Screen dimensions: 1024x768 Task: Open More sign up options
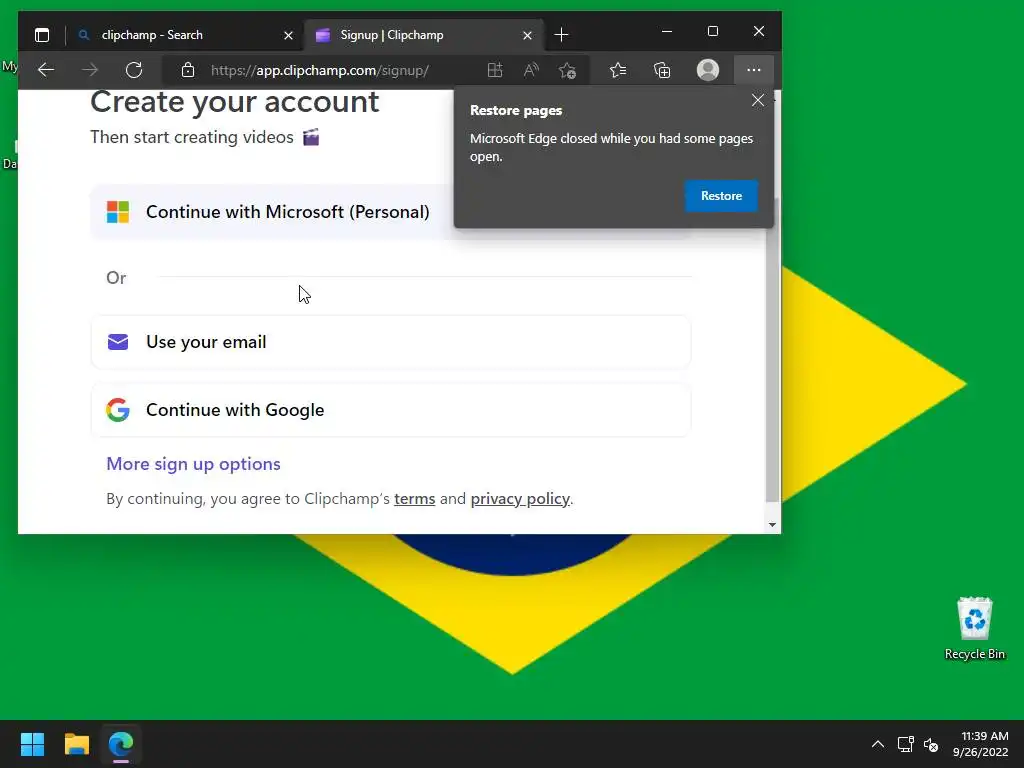click(x=193, y=464)
